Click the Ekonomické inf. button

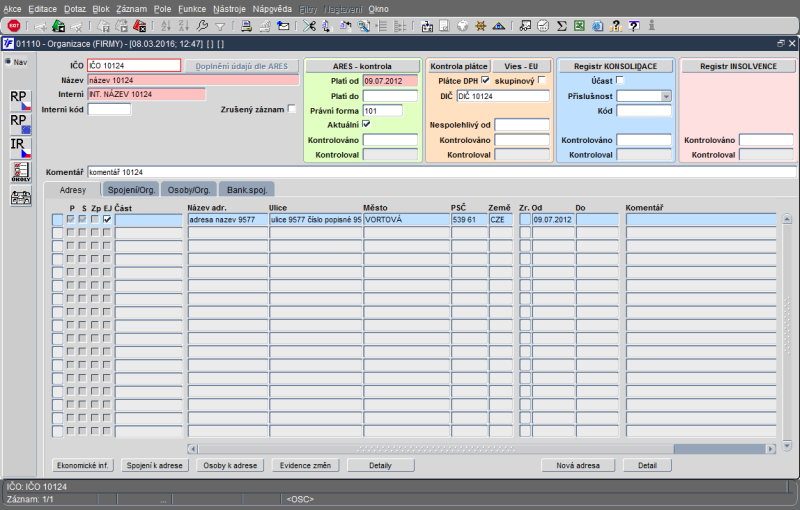(x=83, y=465)
